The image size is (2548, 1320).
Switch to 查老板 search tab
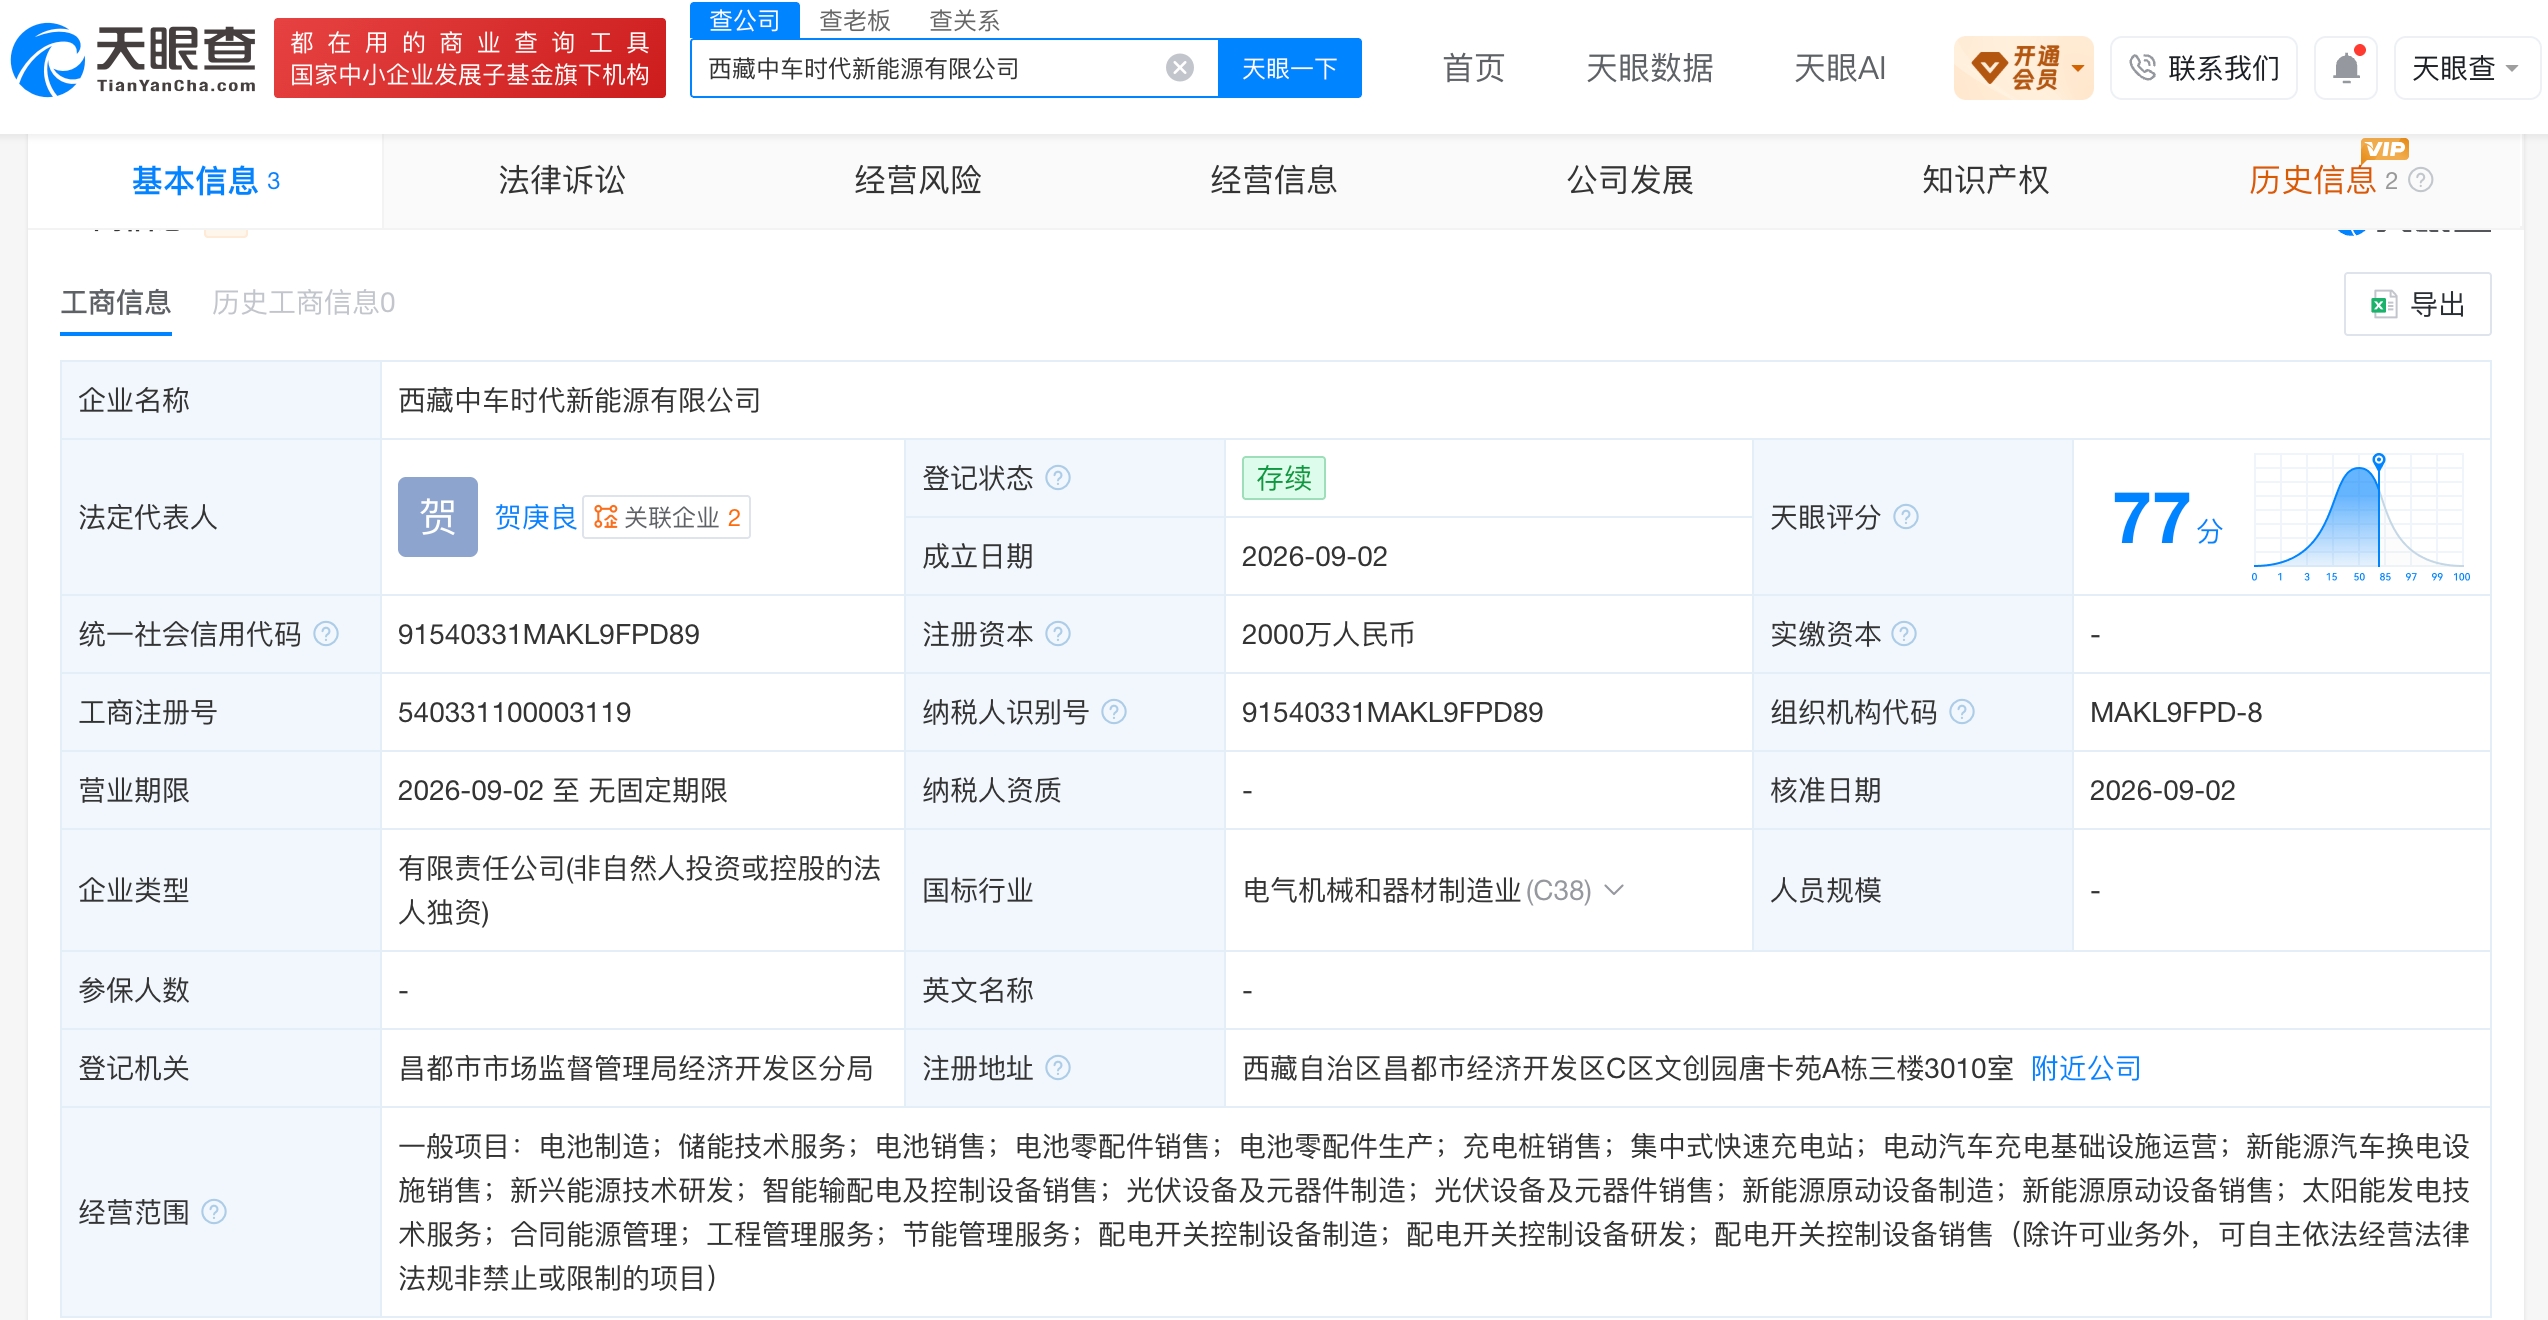point(855,20)
